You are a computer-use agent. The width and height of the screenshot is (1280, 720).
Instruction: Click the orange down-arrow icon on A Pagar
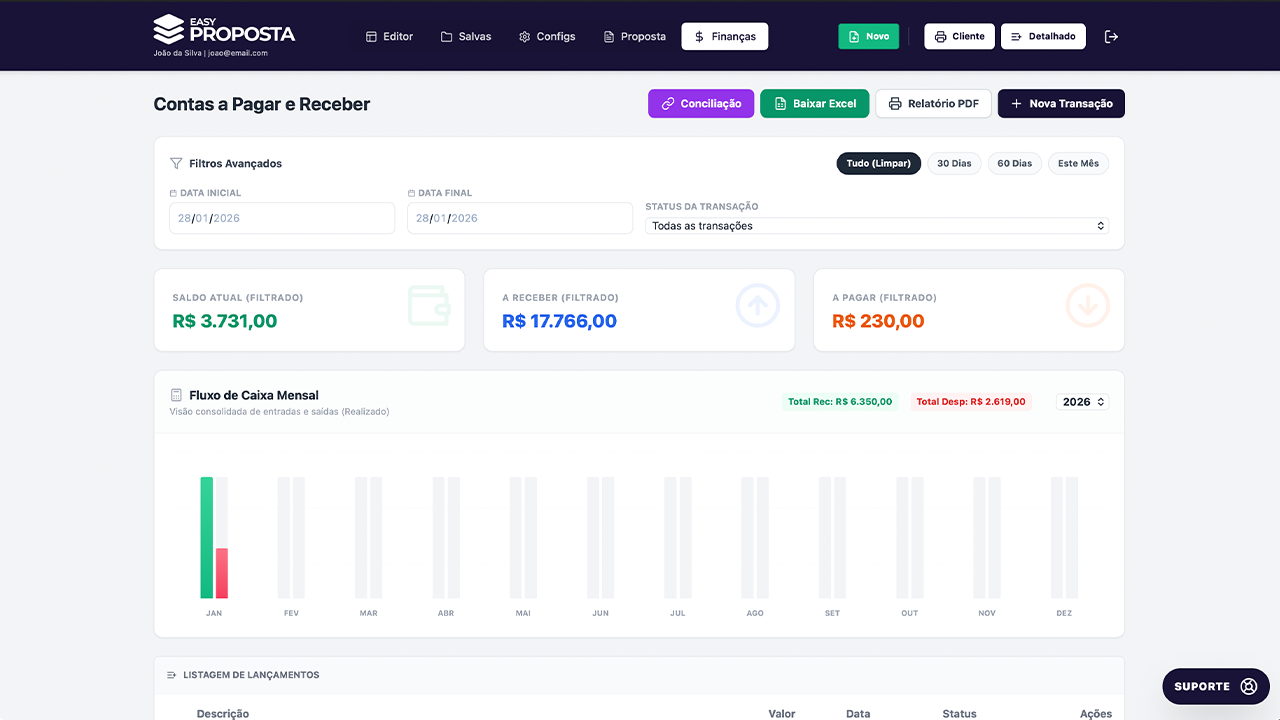point(1087,306)
